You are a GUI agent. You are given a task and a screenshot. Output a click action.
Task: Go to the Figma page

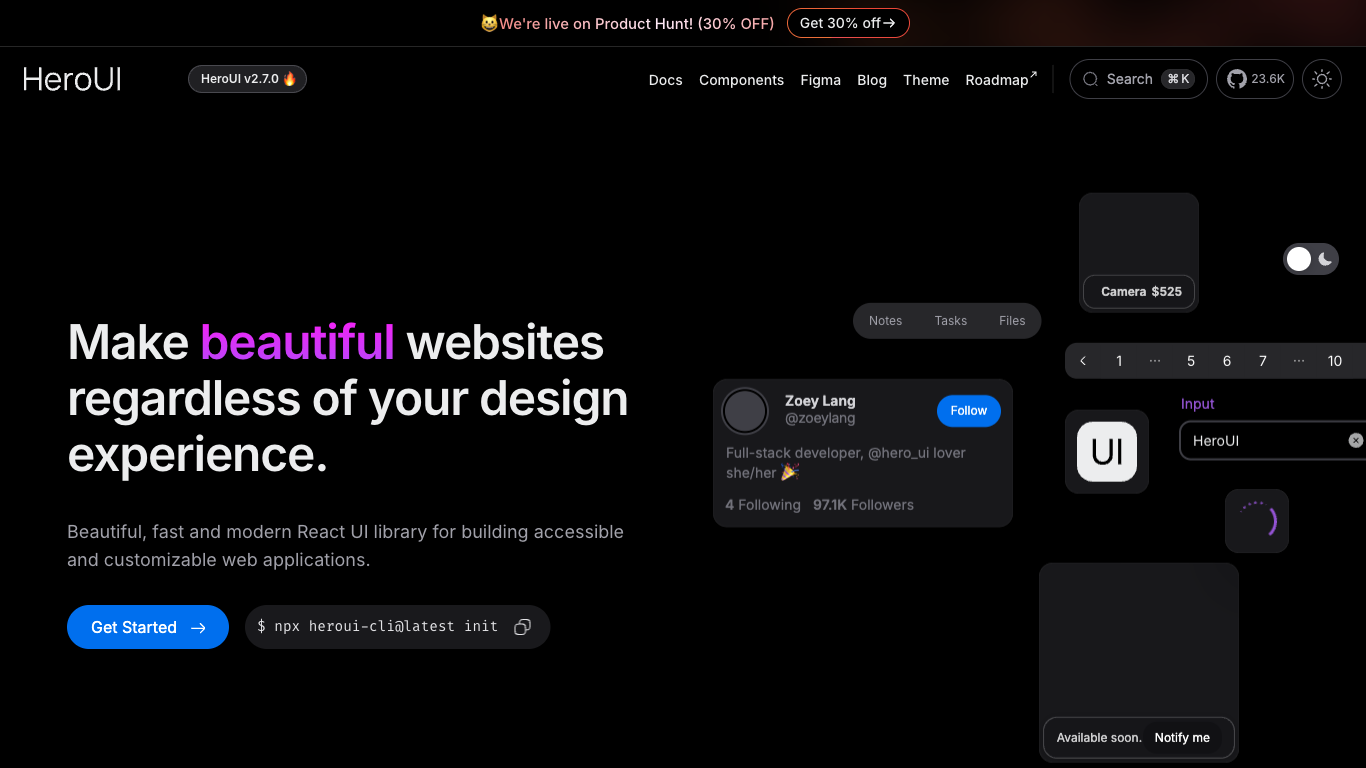point(820,80)
